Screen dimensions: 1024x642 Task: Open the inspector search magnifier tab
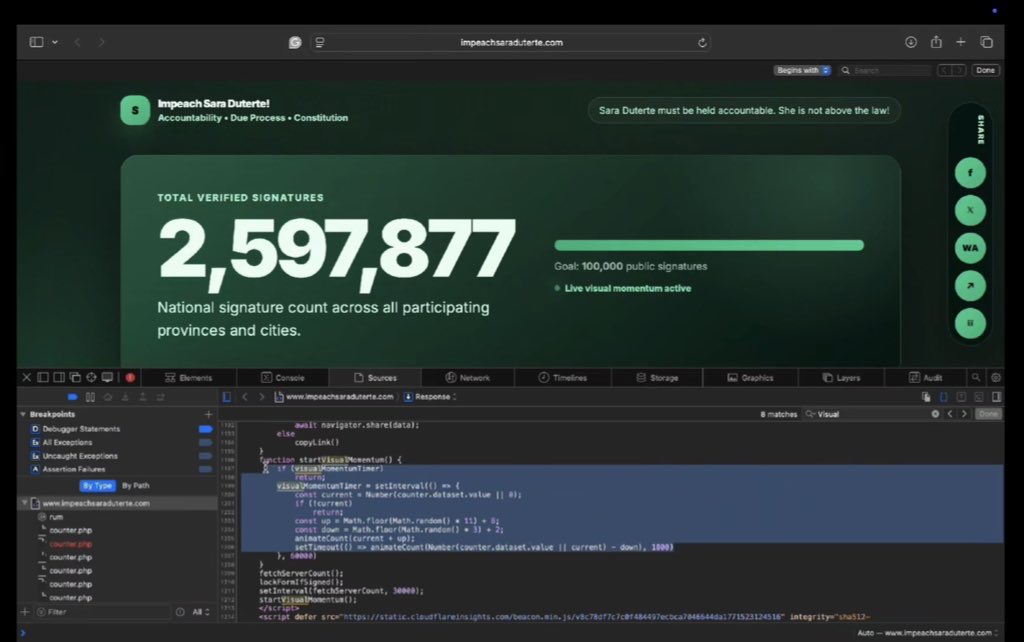[x=976, y=377]
